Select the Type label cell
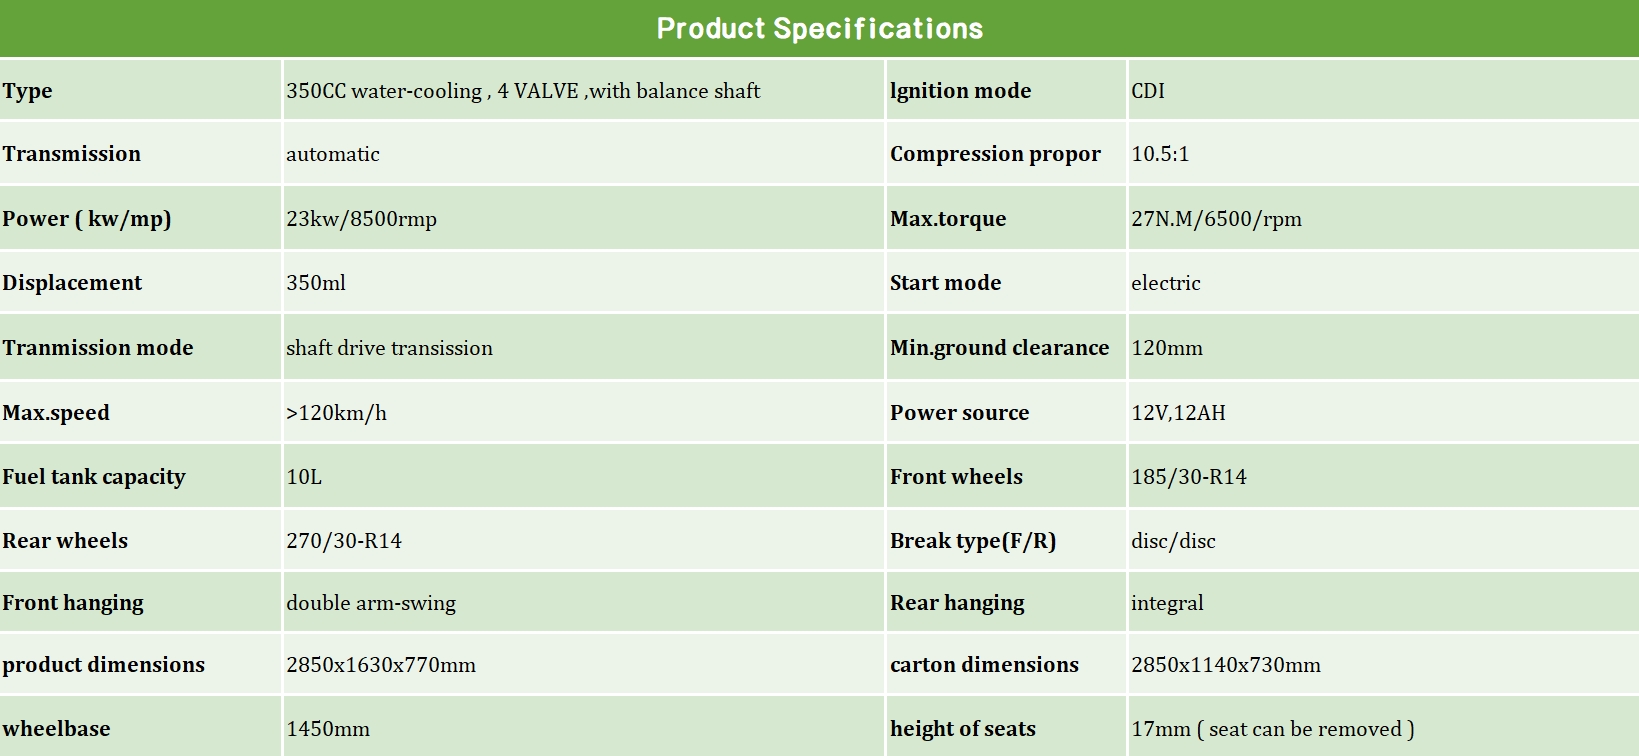The width and height of the screenshot is (1639, 756). 28,91
